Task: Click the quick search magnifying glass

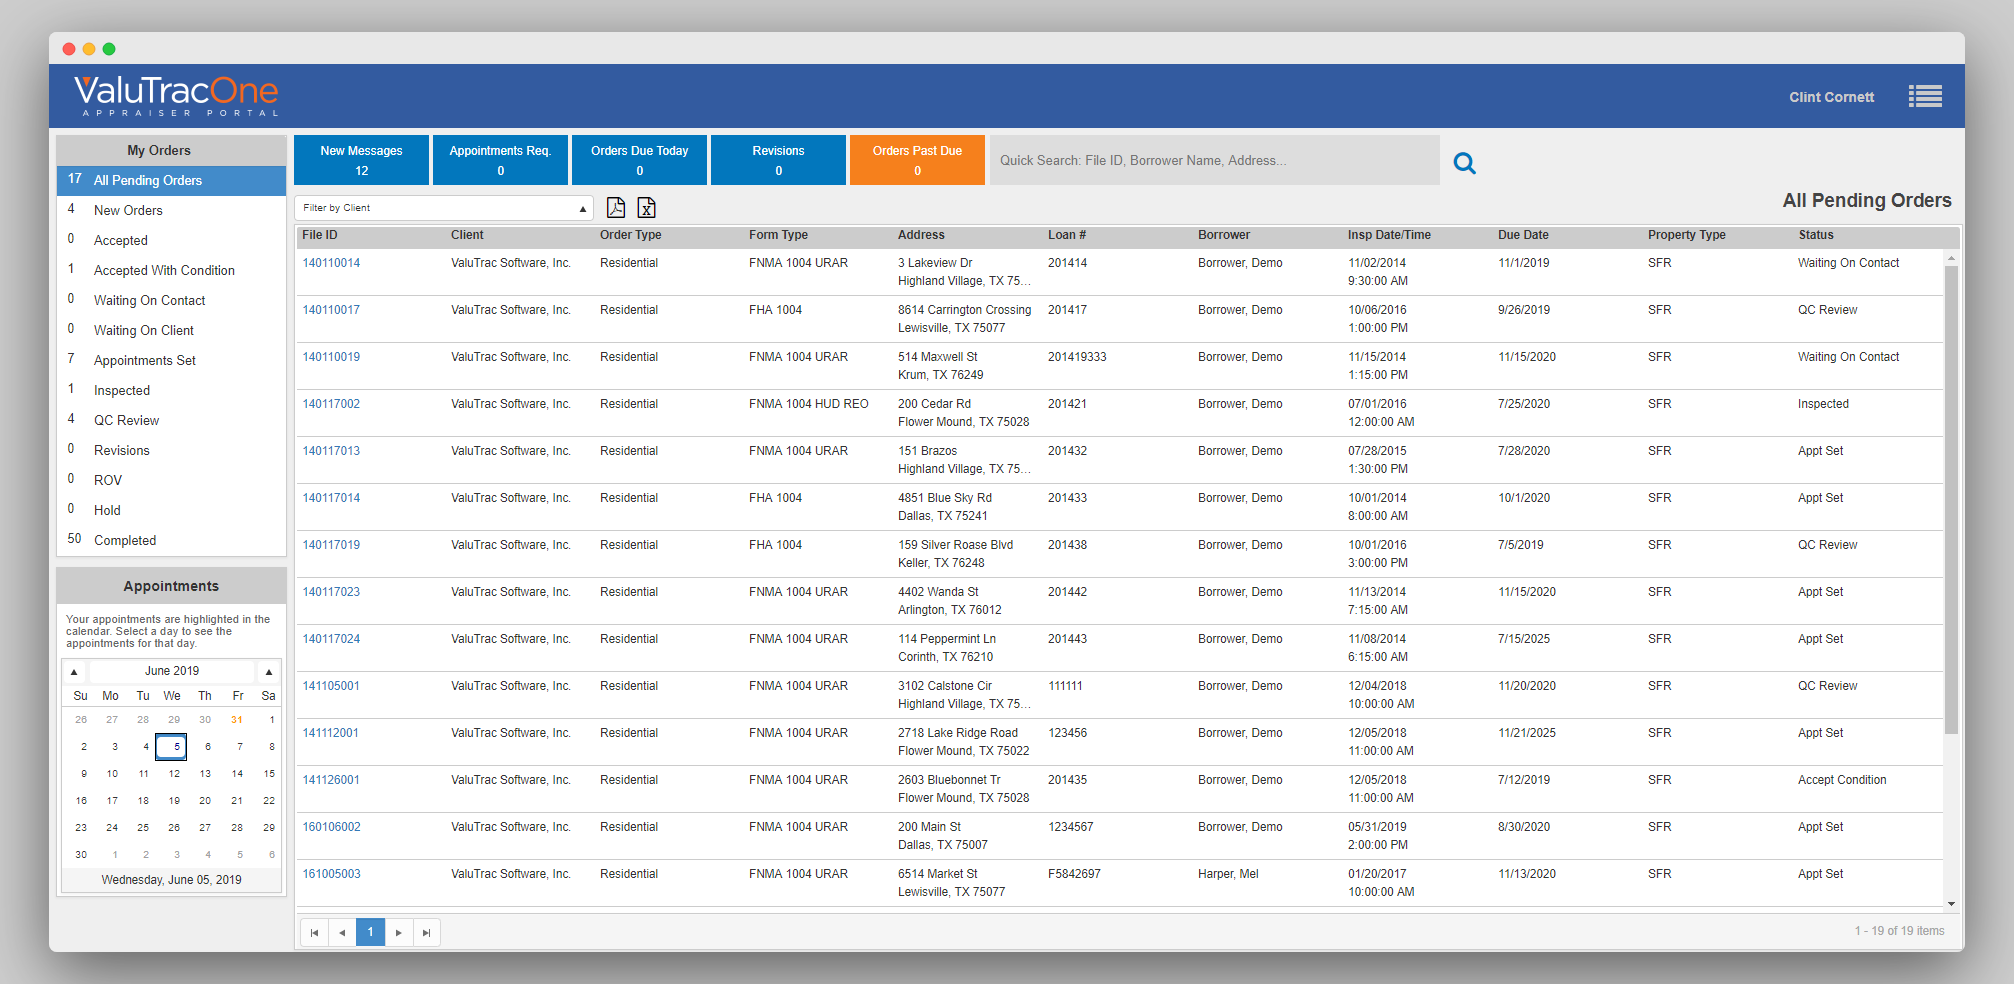Action: (1464, 161)
